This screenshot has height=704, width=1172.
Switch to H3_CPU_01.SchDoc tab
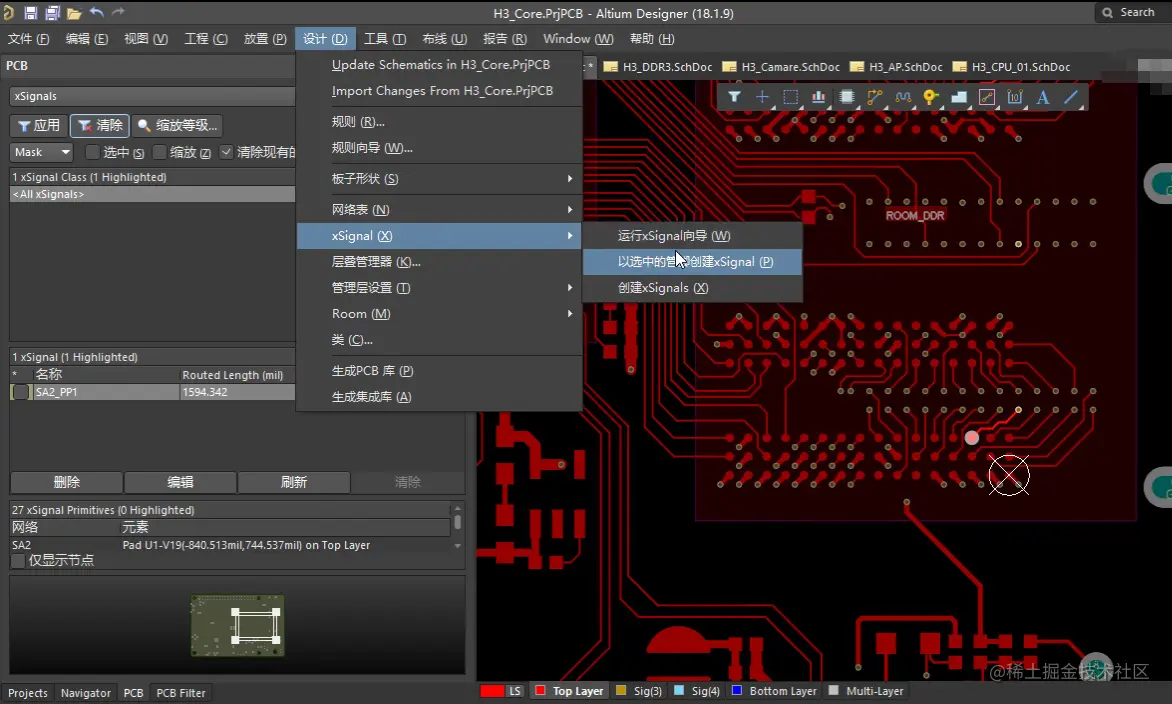(x=1012, y=67)
